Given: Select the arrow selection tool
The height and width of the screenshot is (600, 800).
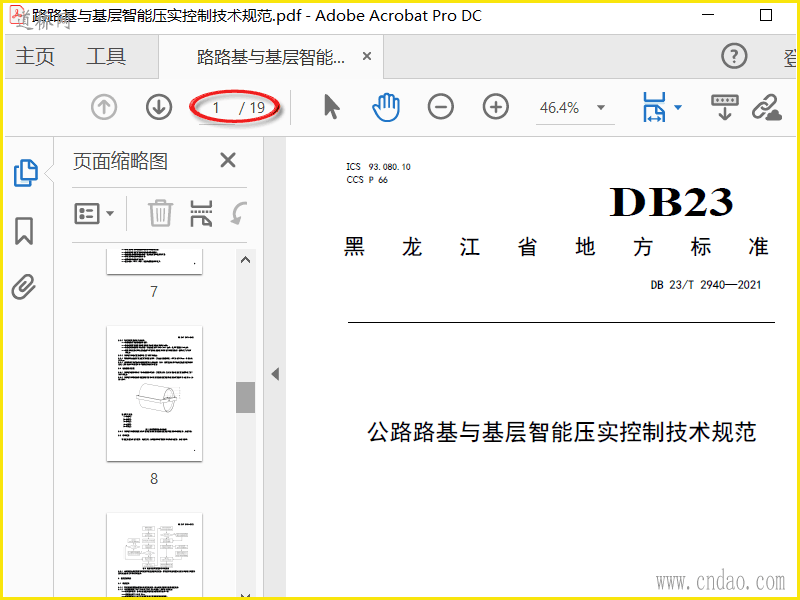Looking at the screenshot, I should (332, 107).
